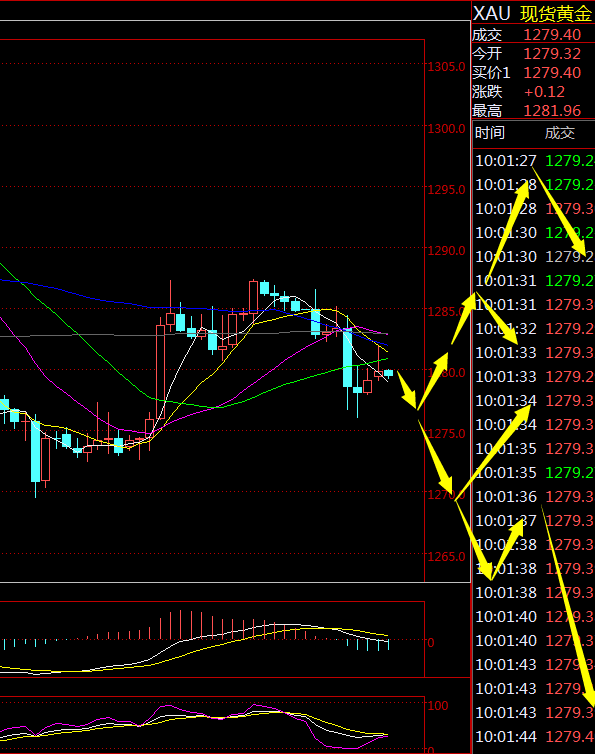Image resolution: width=595 pixels, height=754 pixels.
Task: Click the 今开 label
Action: click(x=487, y=53)
